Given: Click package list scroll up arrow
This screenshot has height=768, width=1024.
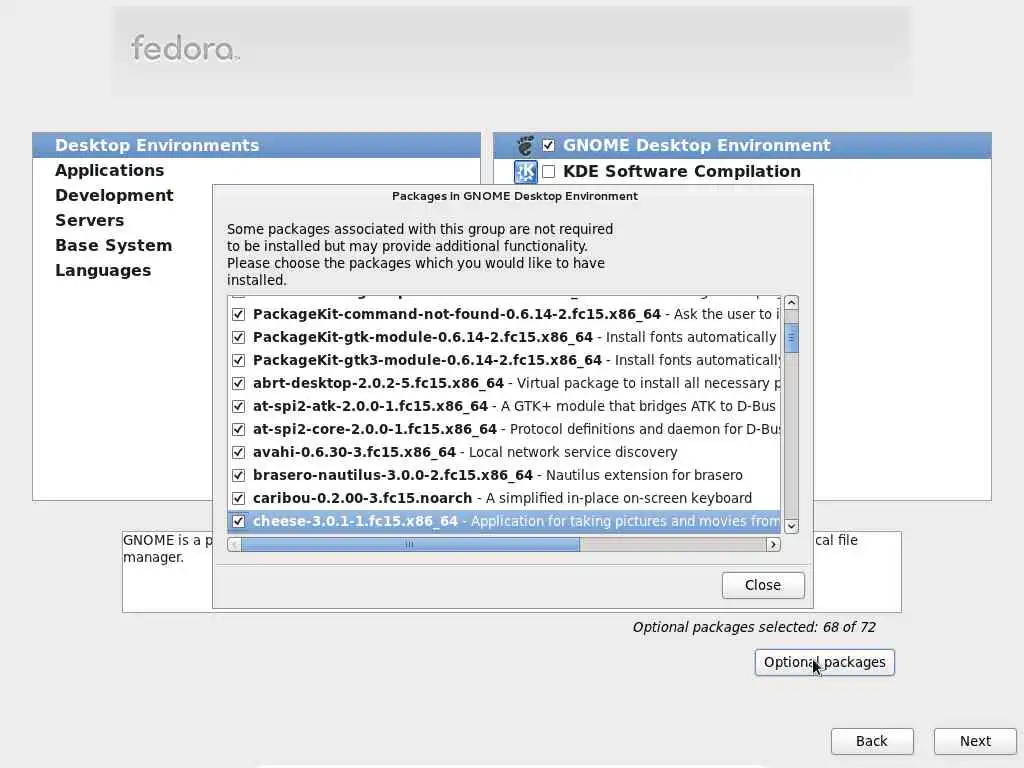Looking at the screenshot, I should 792,302.
